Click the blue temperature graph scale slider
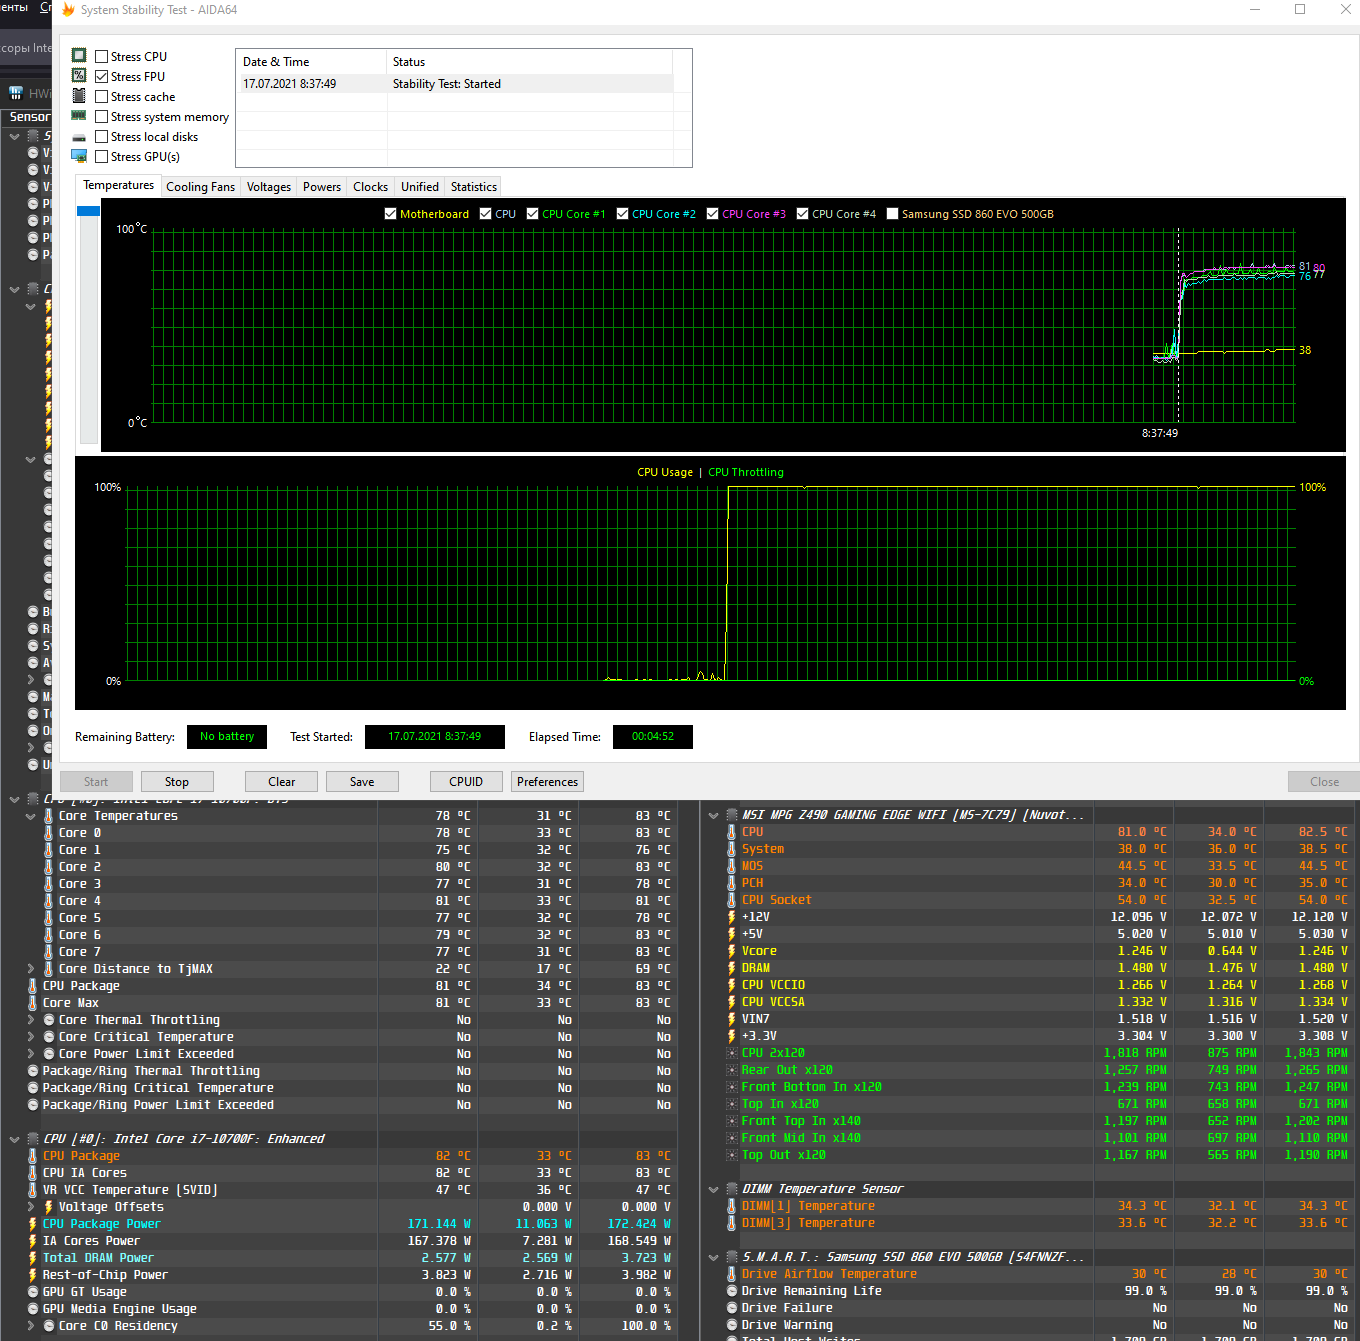The image size is (1360, 1341). tap(88, 211)
